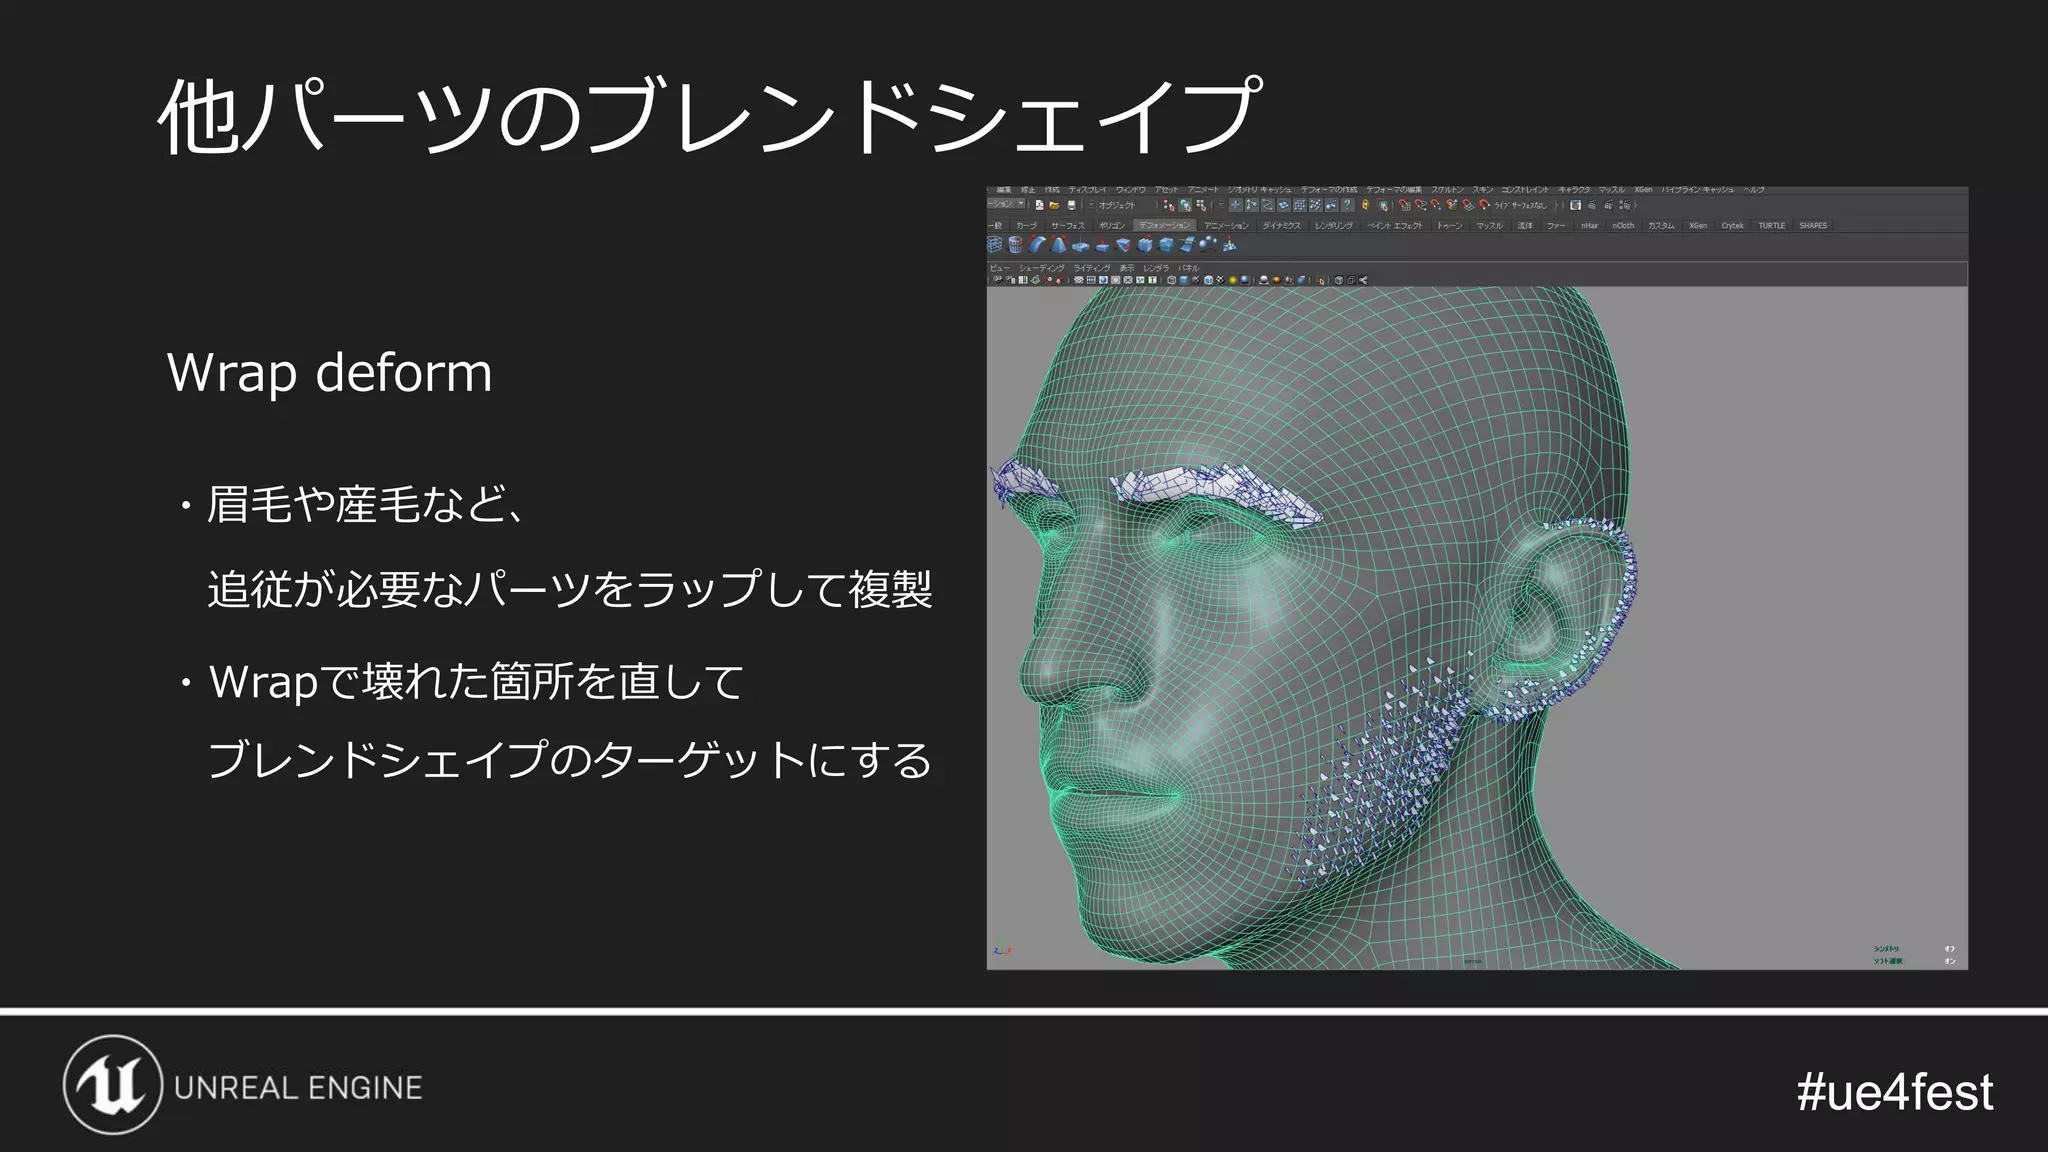Click the viewport isolate select icon
This screenshot has width=2048, height=1152.
point(1320,280)
